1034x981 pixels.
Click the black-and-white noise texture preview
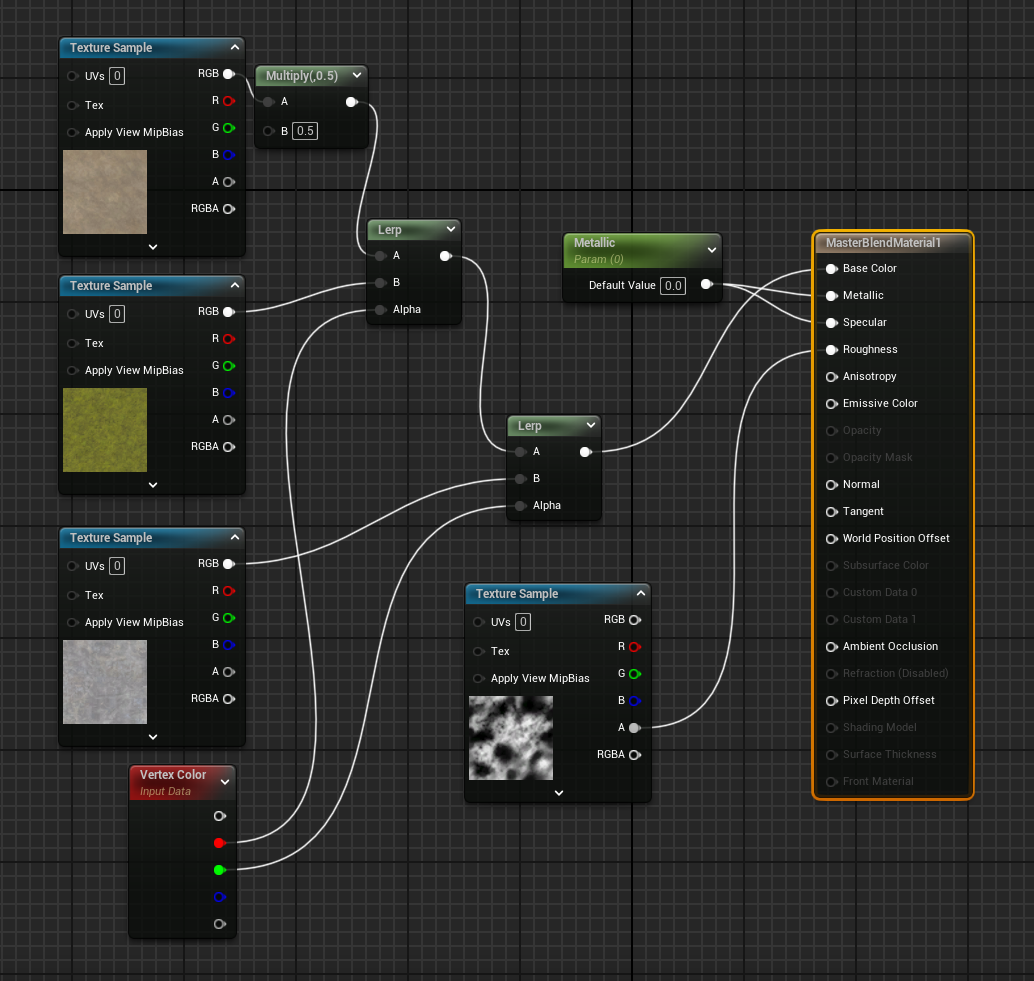[x=511, y=738]
